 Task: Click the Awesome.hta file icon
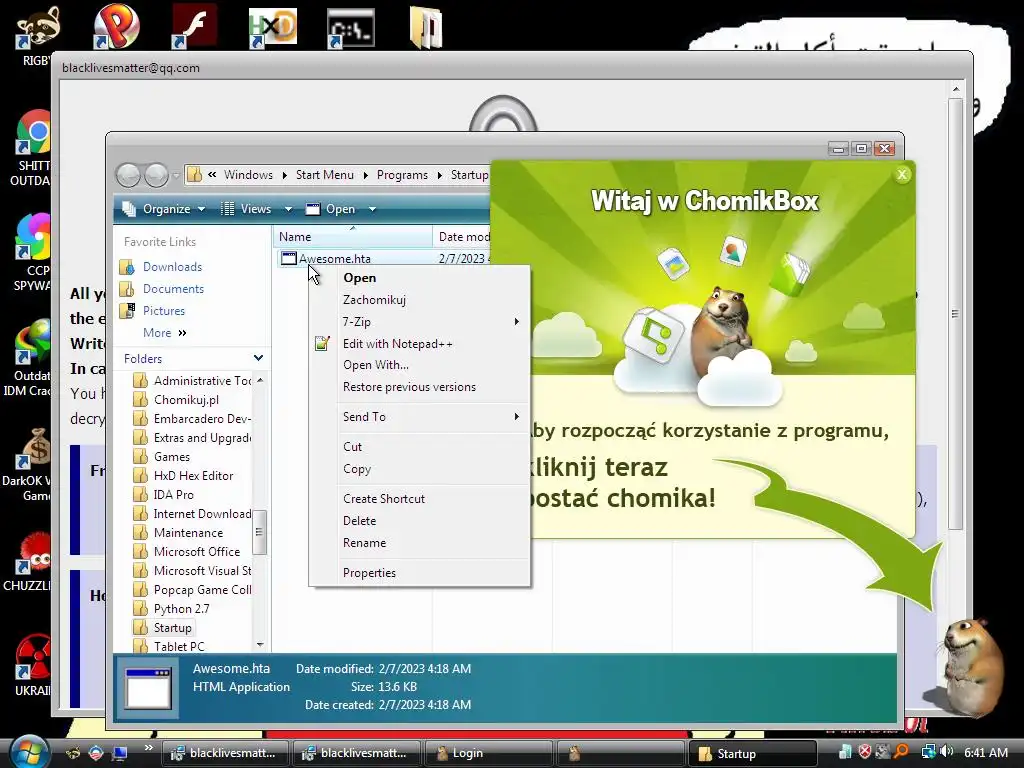click(288, 259)
